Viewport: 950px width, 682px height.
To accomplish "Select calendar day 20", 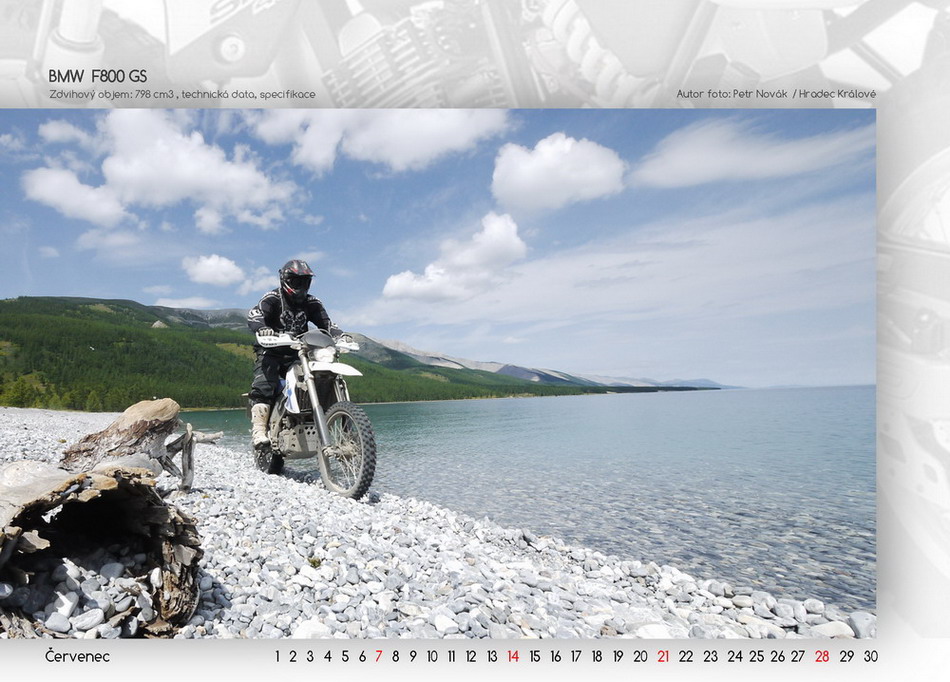I will (x=640, y=657).
